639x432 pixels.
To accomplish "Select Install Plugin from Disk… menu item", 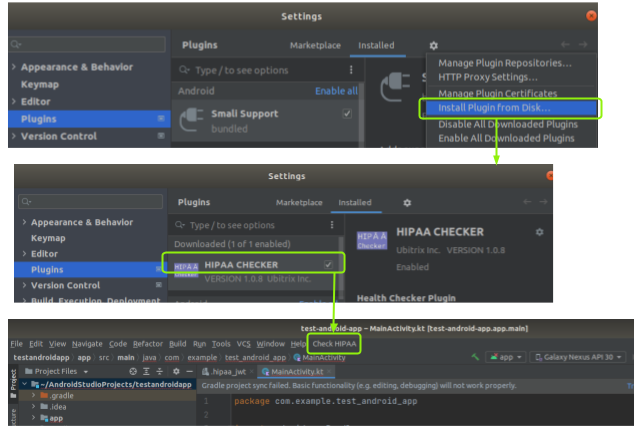I will (512, 108).
